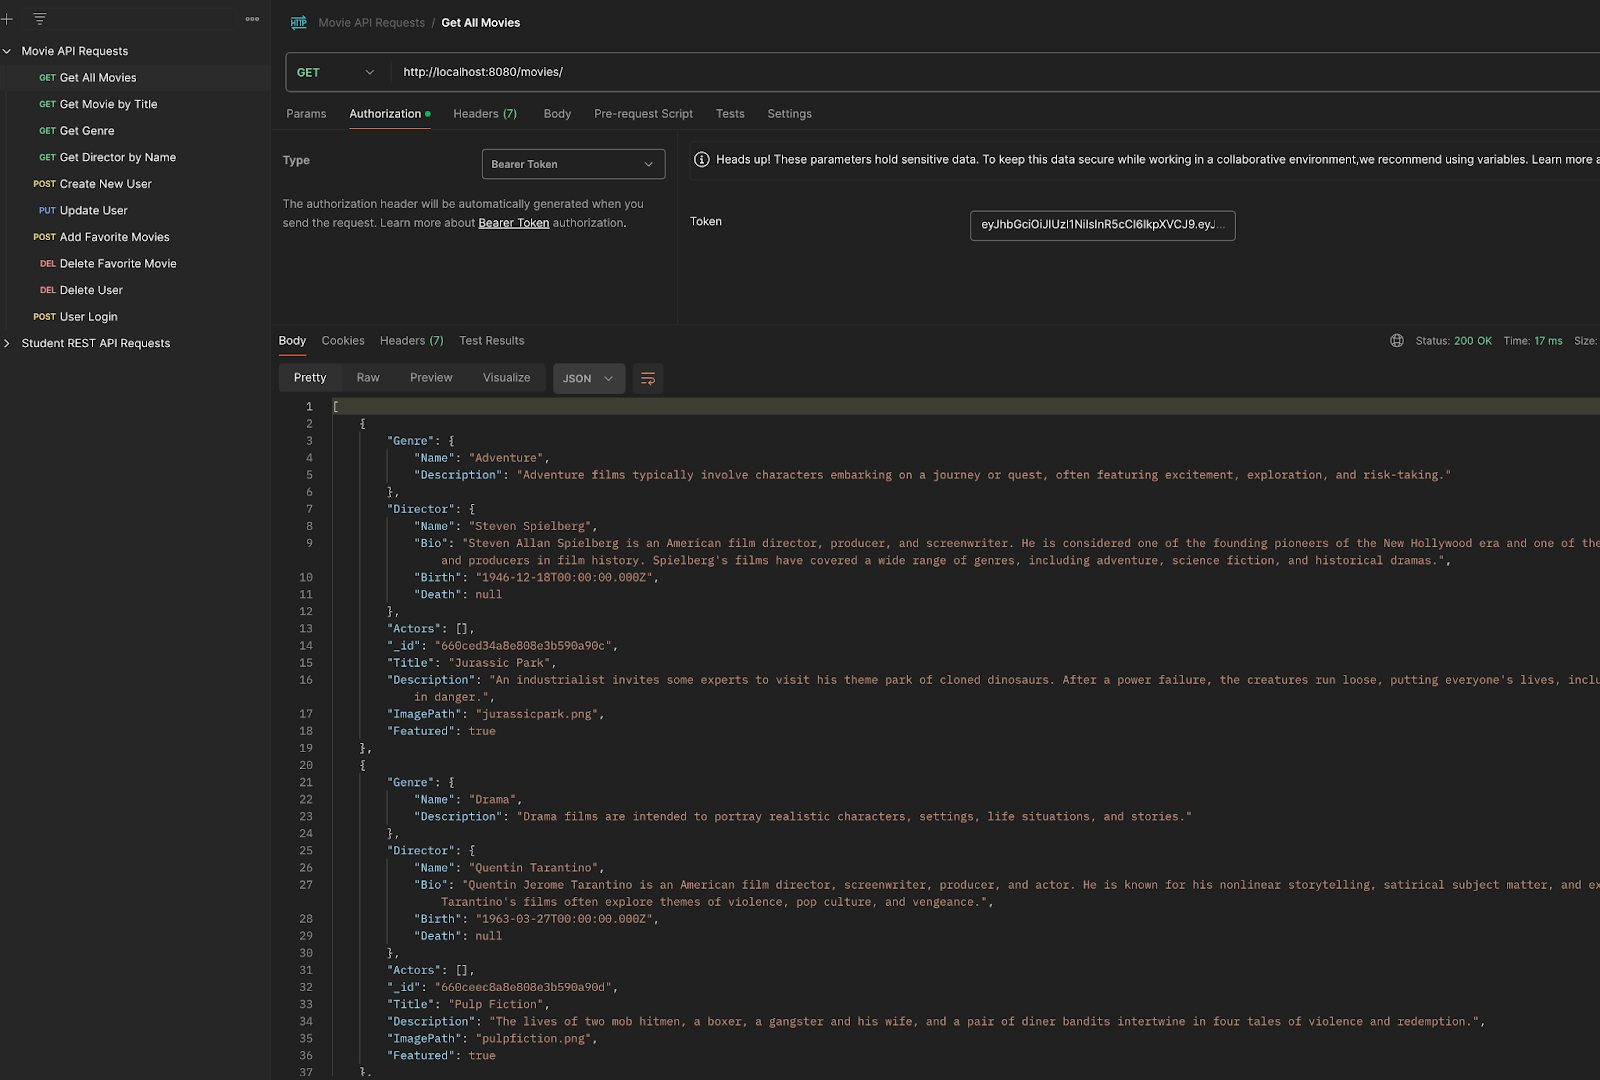This screenshot has width=1600, height=1080.
Task: Open the Settings tab
Action: click(789, 114)
